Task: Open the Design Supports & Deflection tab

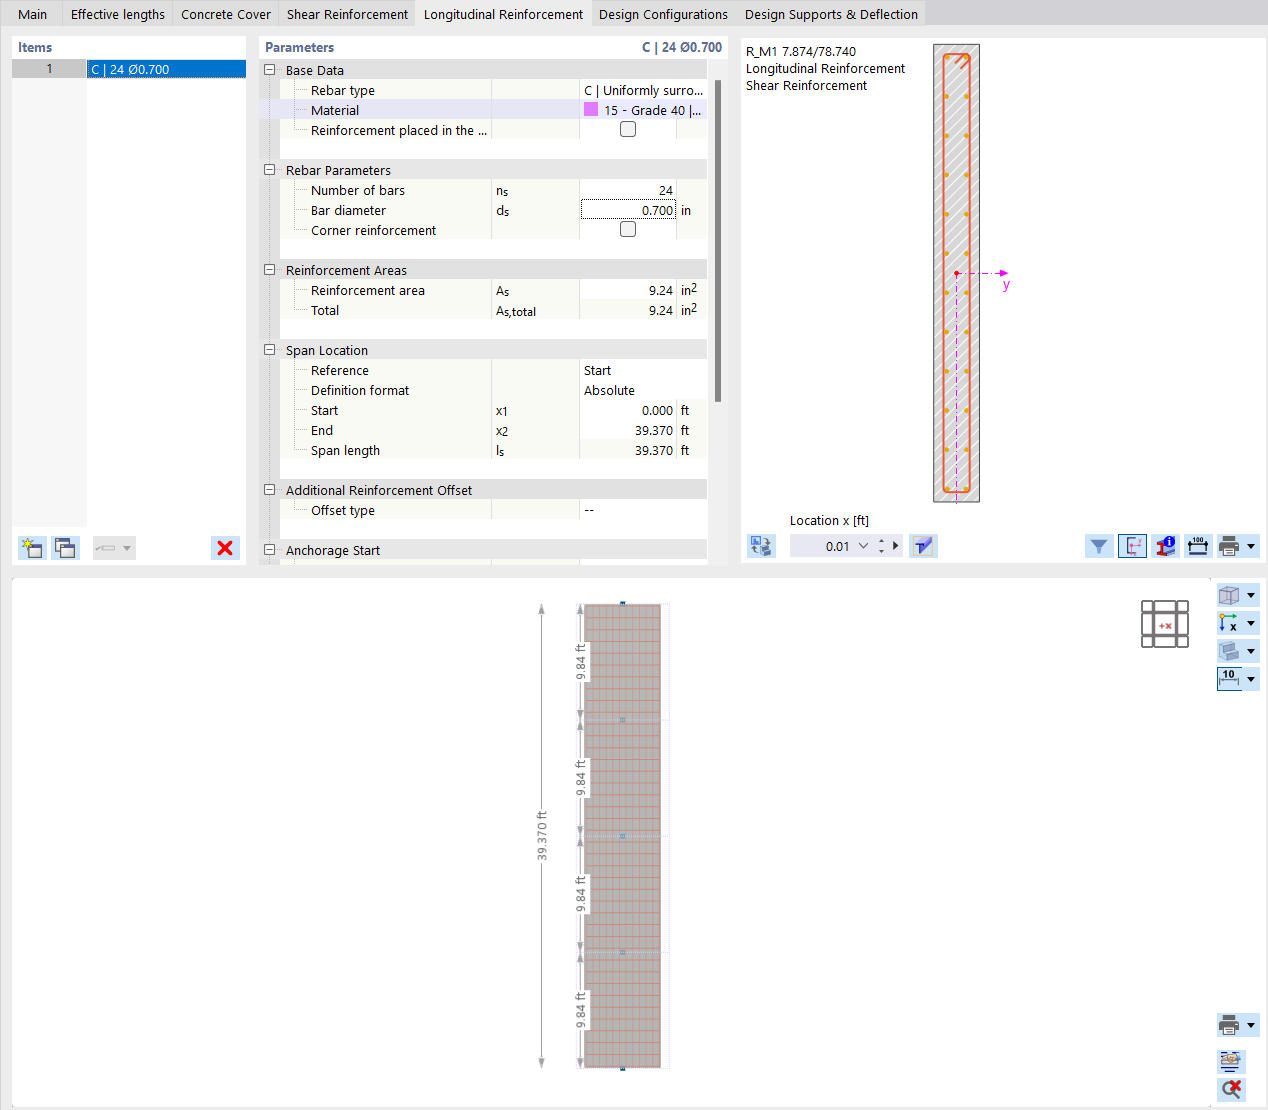Action: 831,13
